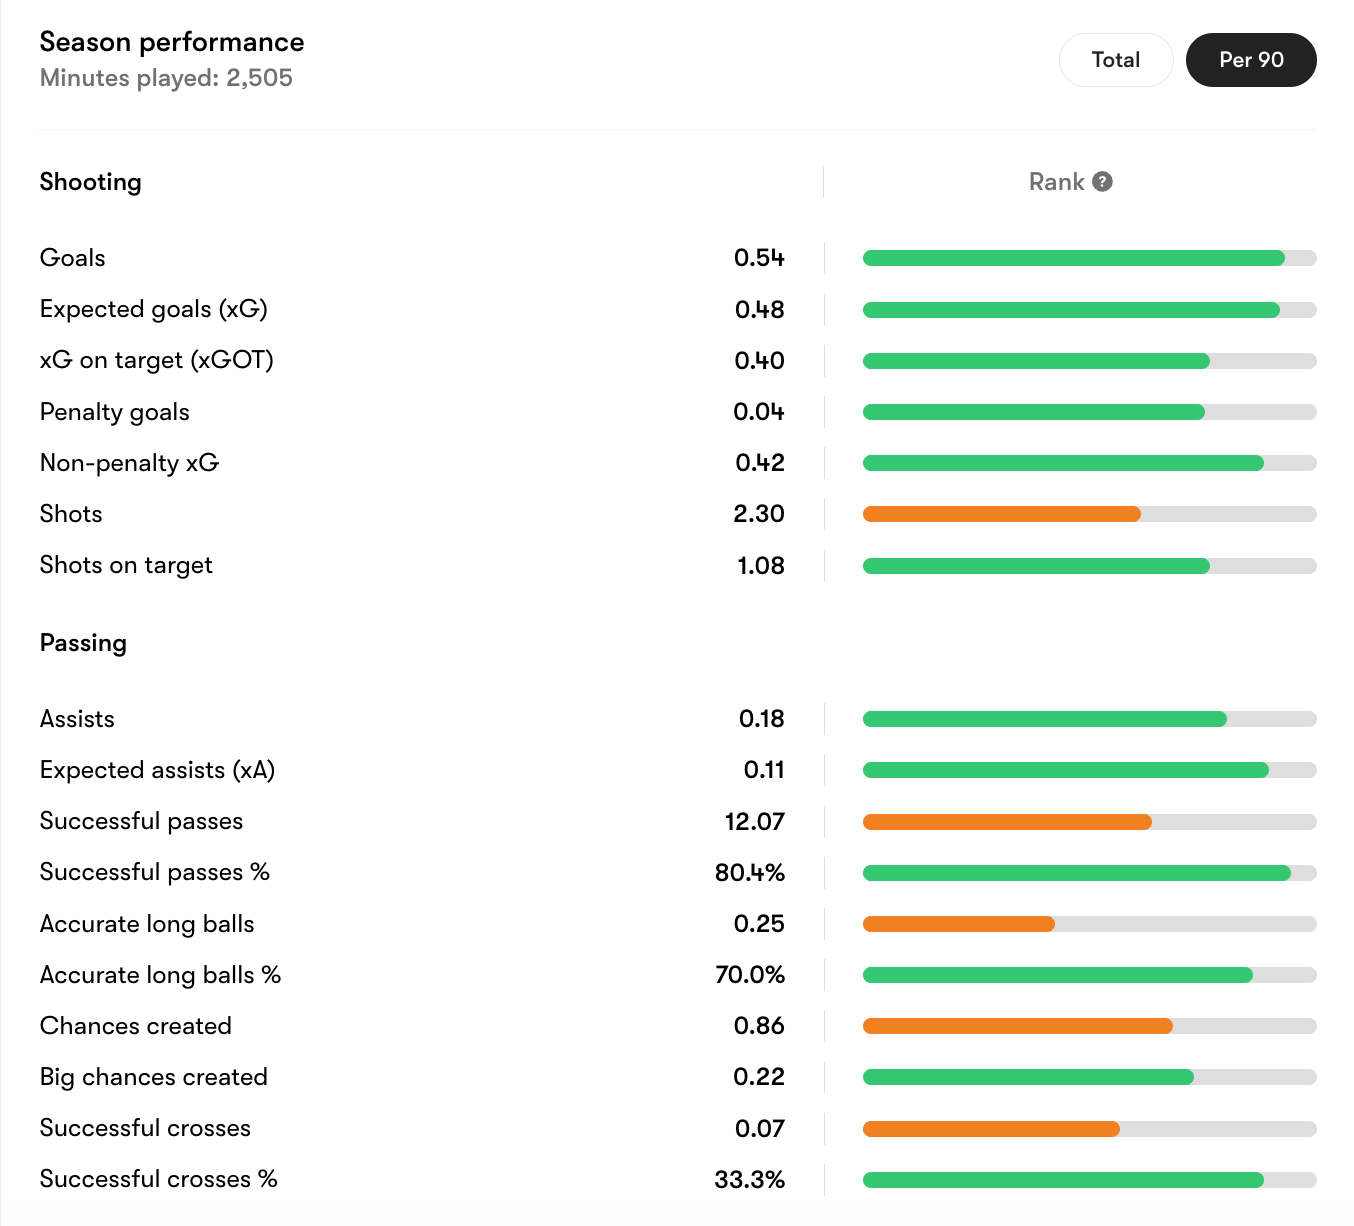Click the Successful passes % rank bar
Image resolution: width=1354 pixels, height=1226 pixels.
click(x=1088, y=873)
